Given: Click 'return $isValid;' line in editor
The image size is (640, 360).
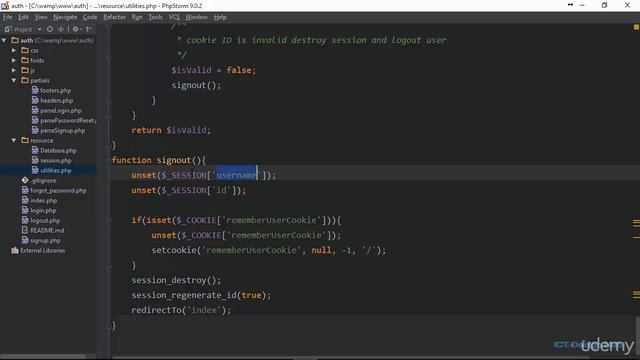Looking at the screenshot, I should [171, 130].
